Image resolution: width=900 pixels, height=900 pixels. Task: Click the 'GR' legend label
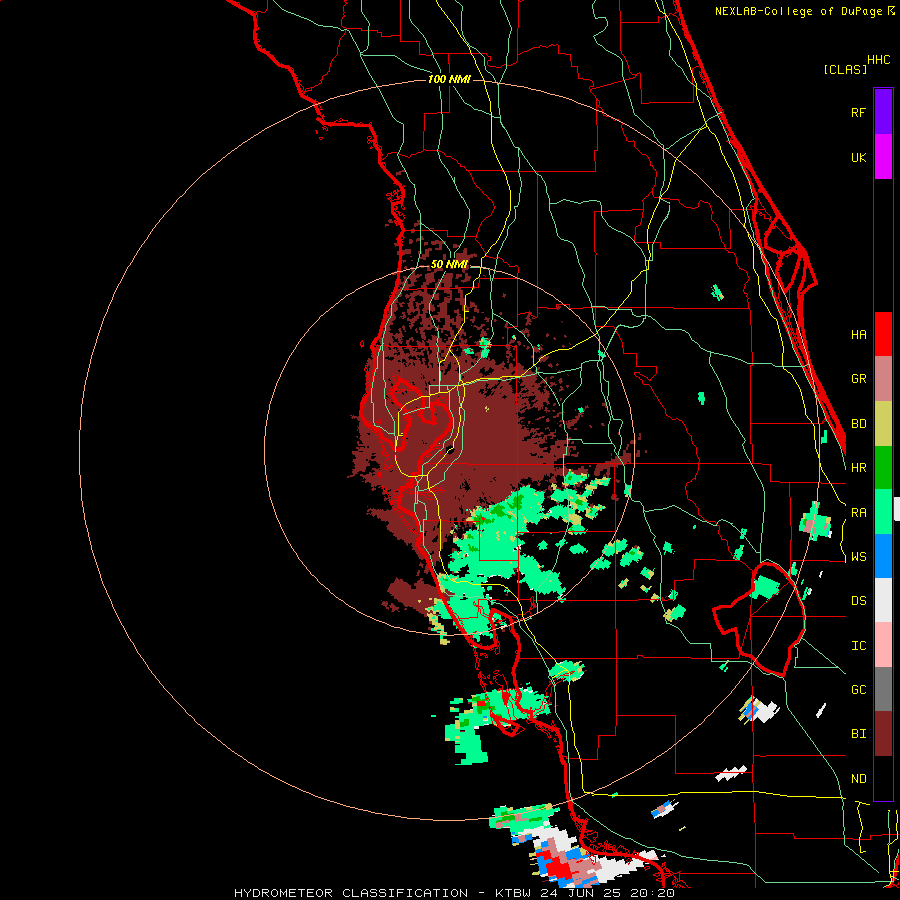tap(858, 379)
